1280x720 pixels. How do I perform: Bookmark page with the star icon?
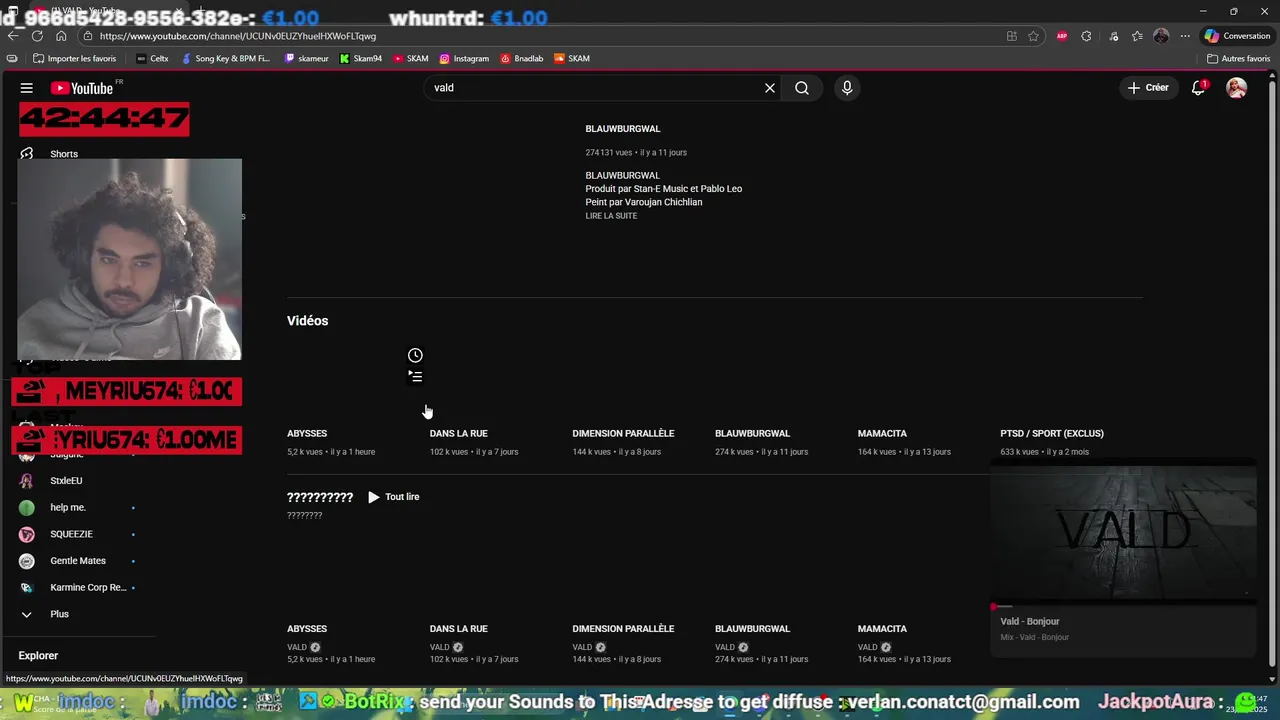pos(1033,36)
